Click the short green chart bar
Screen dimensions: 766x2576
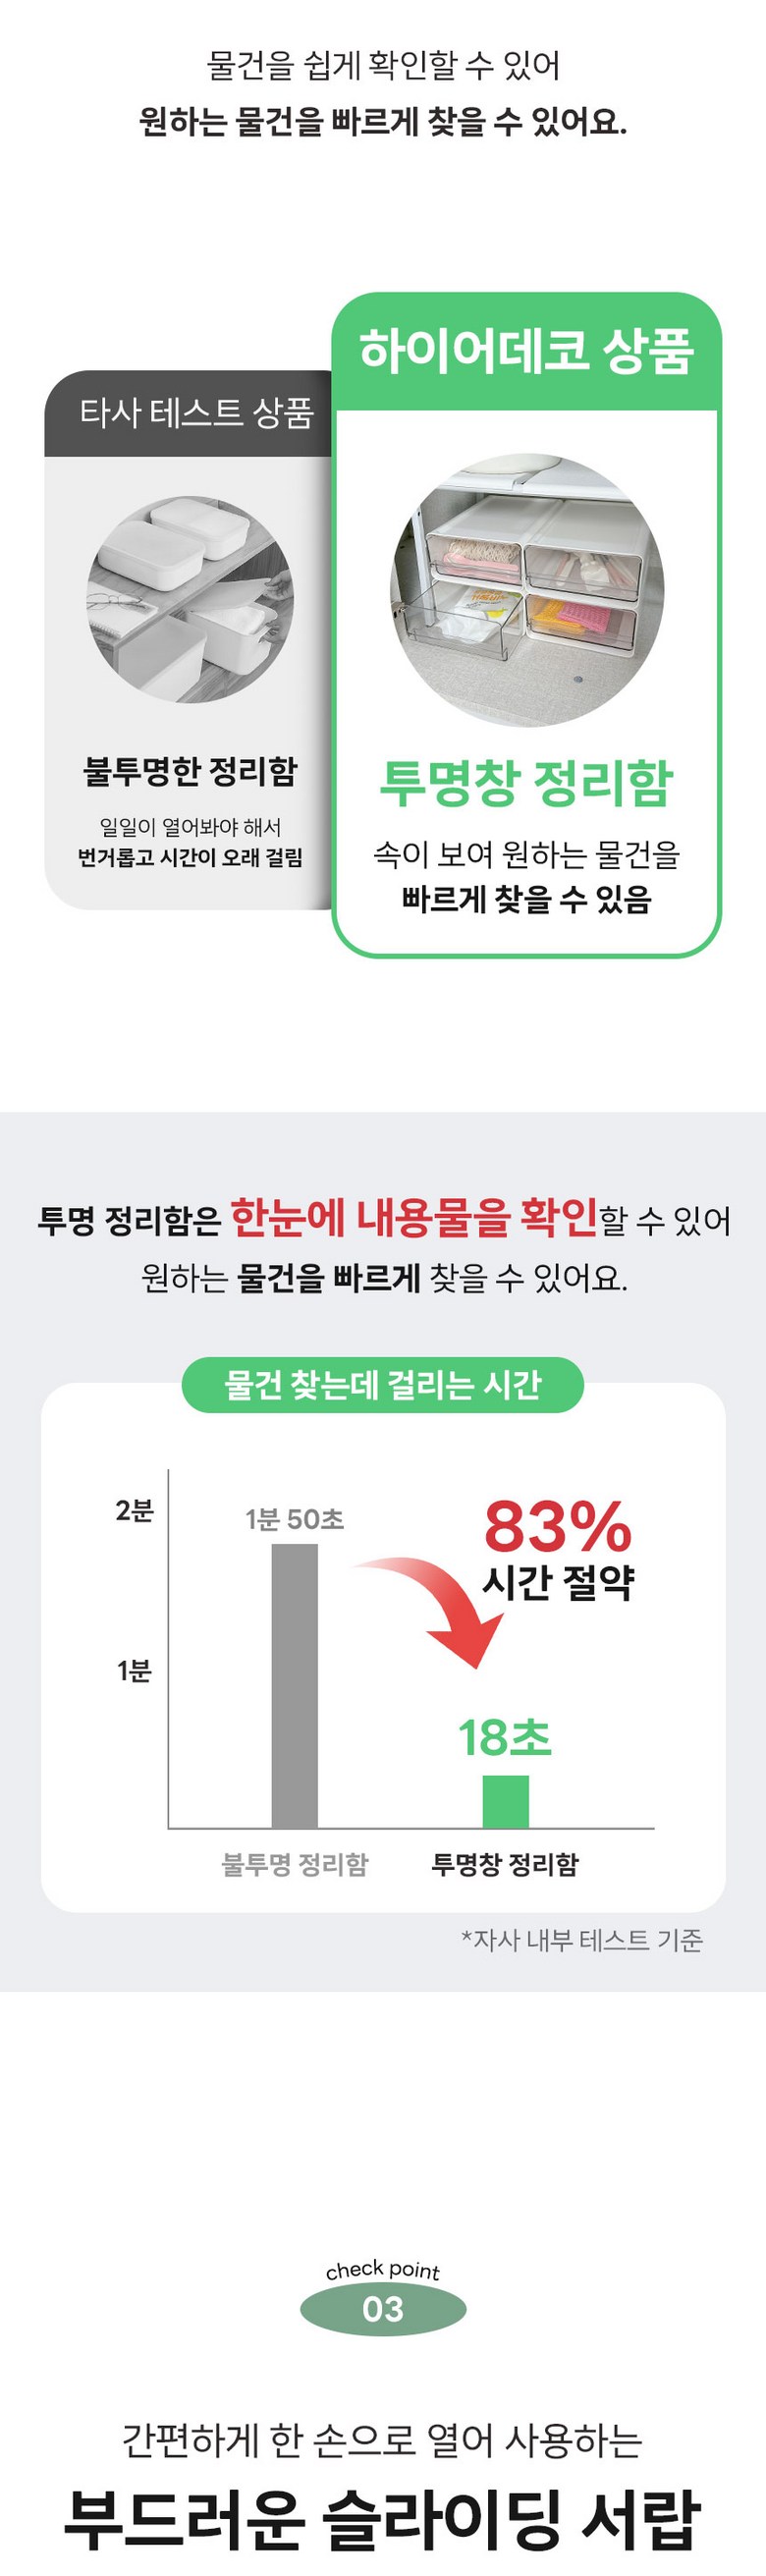(x=505, y=1801)
